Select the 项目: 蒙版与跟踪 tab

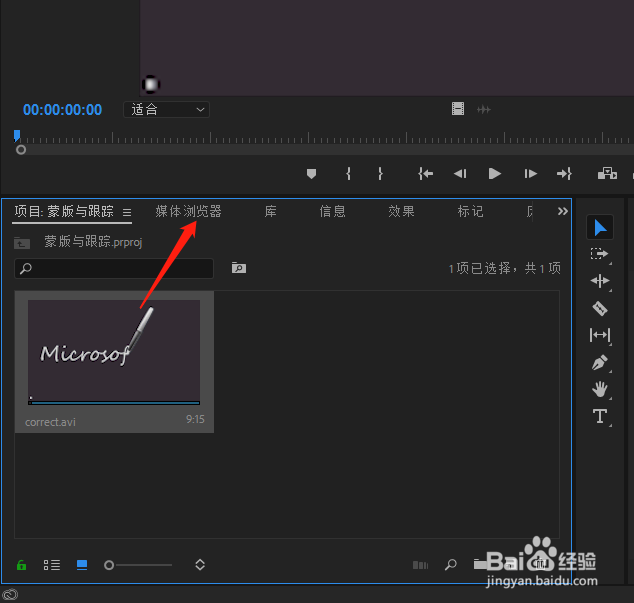64,211
